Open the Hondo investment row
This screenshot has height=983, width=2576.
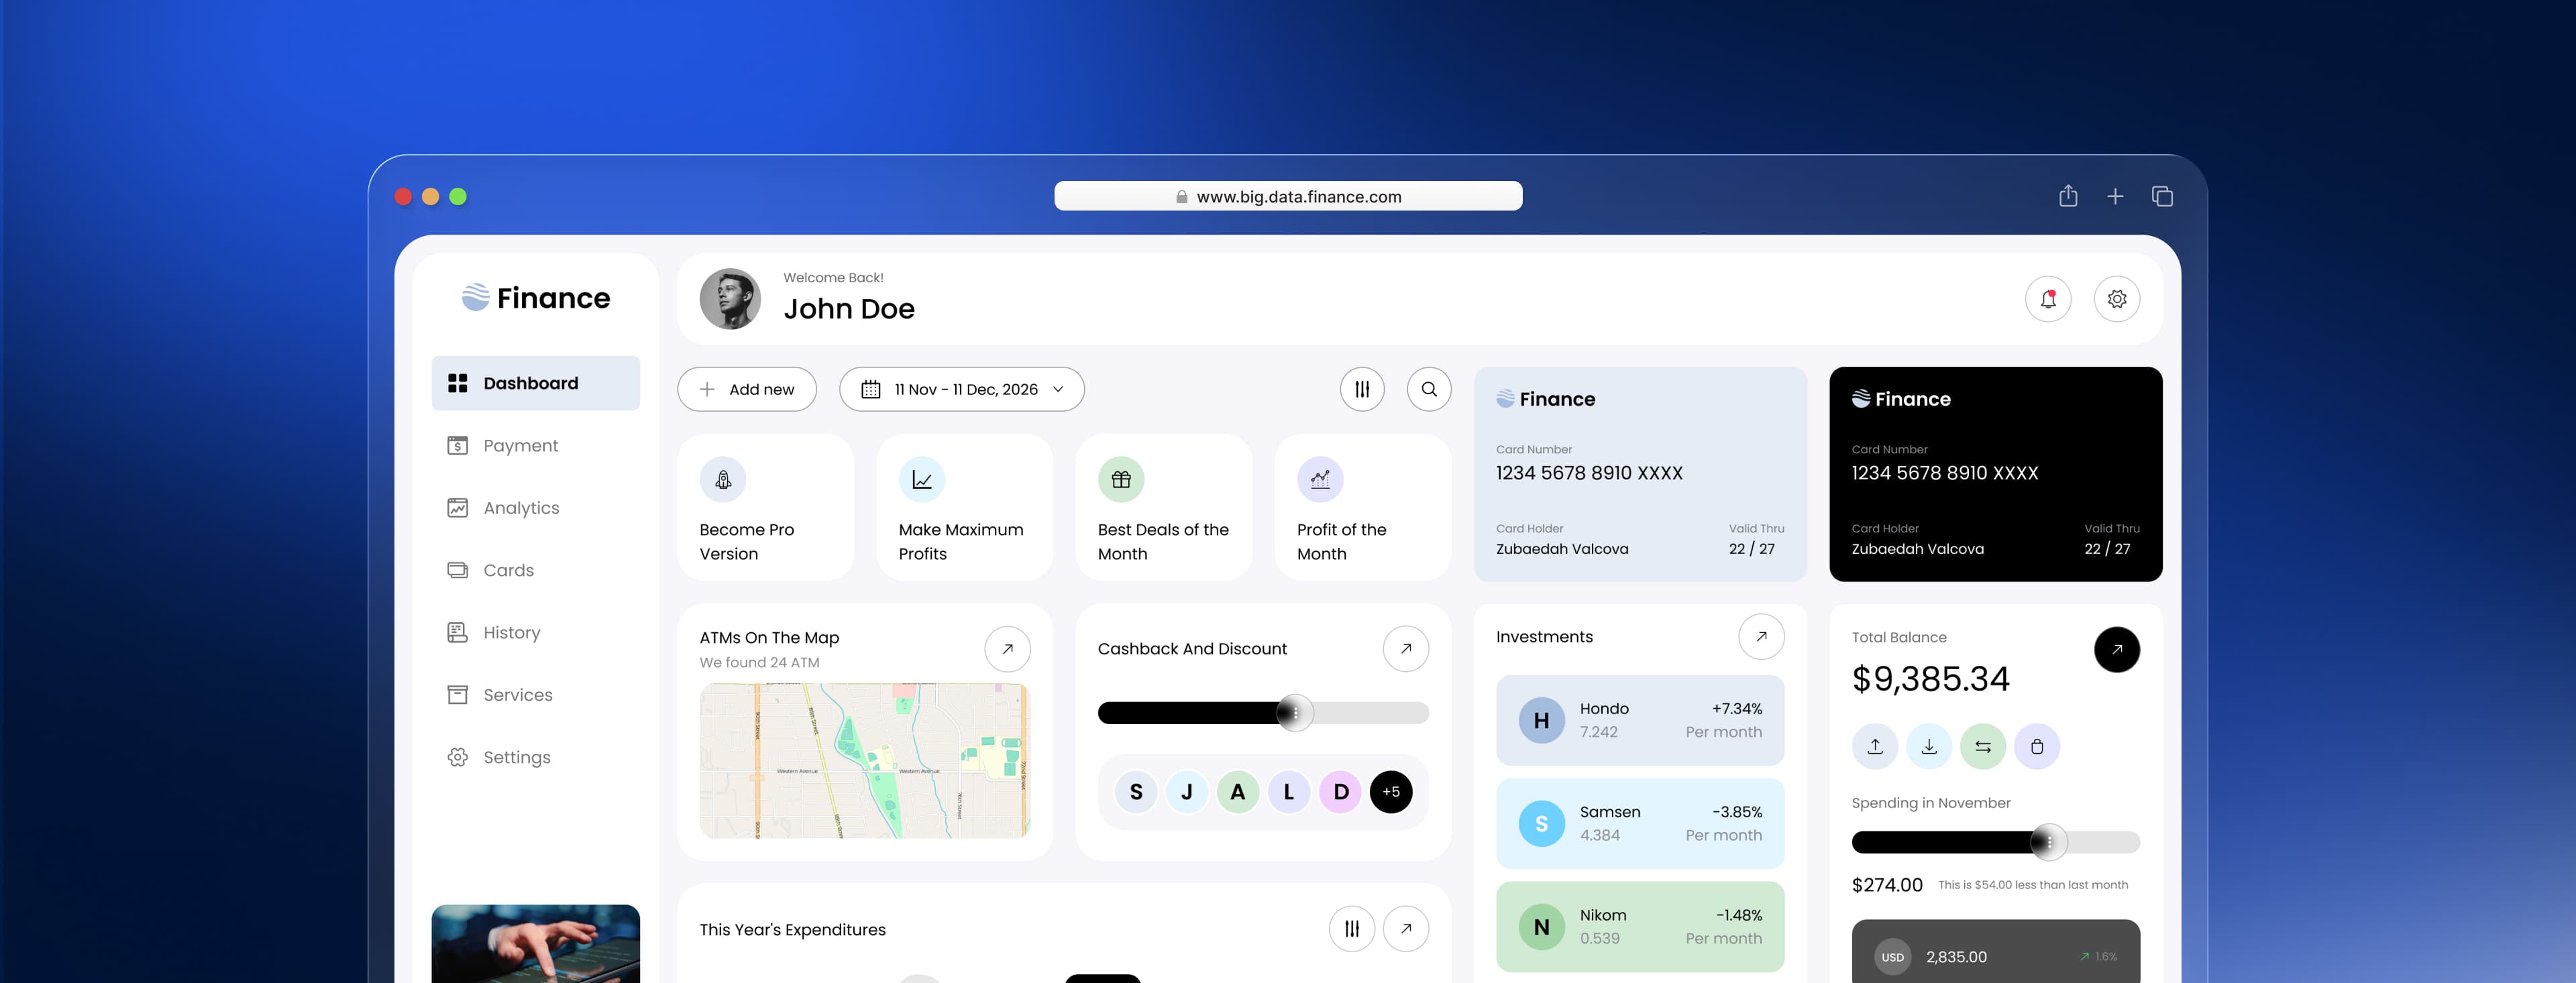tap(1640, 720)
